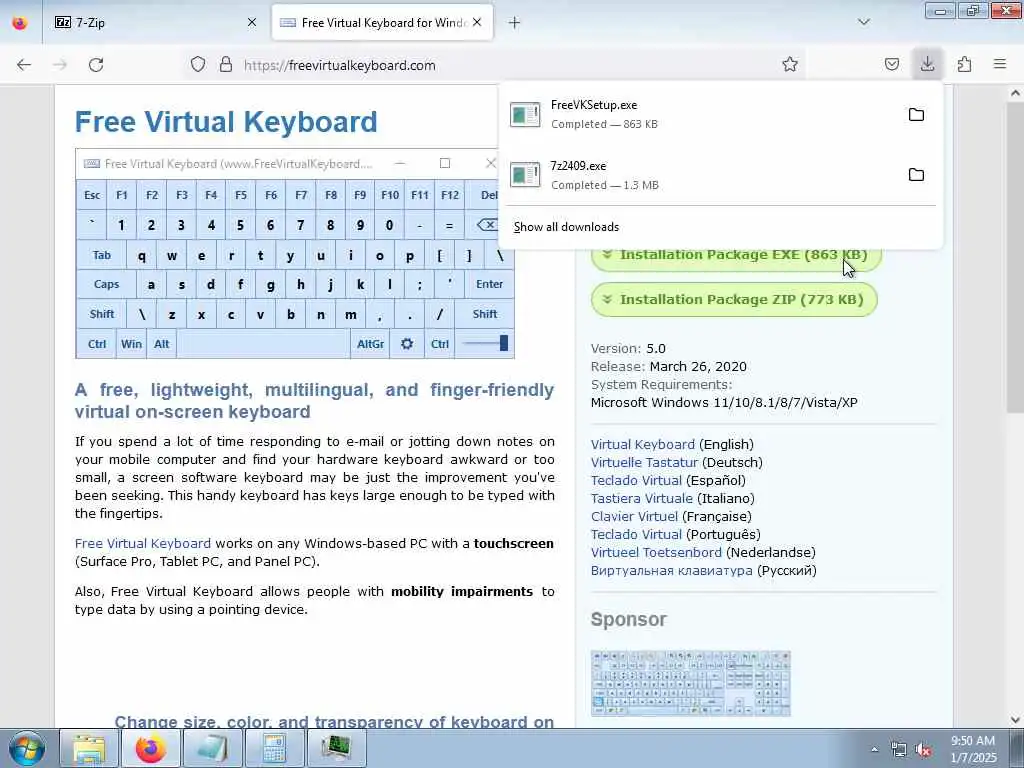Viewport: 1024px width, 768px height.
Task: Open Firefox hamburger application menu
Action: (1000, 64)
